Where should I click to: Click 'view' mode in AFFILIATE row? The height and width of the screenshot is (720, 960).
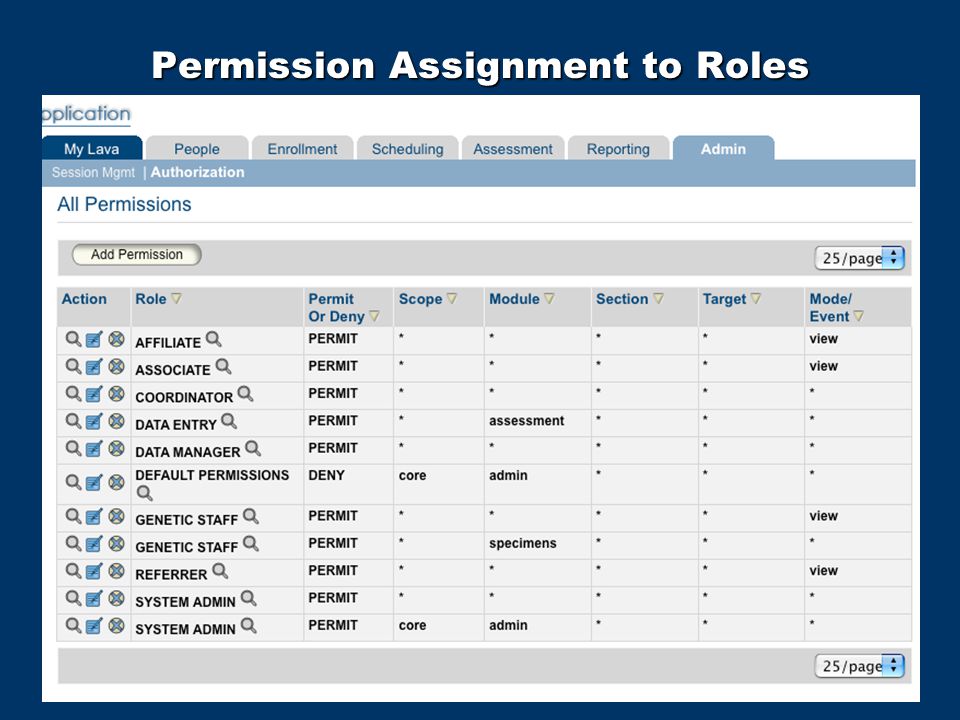coord(823,339)
